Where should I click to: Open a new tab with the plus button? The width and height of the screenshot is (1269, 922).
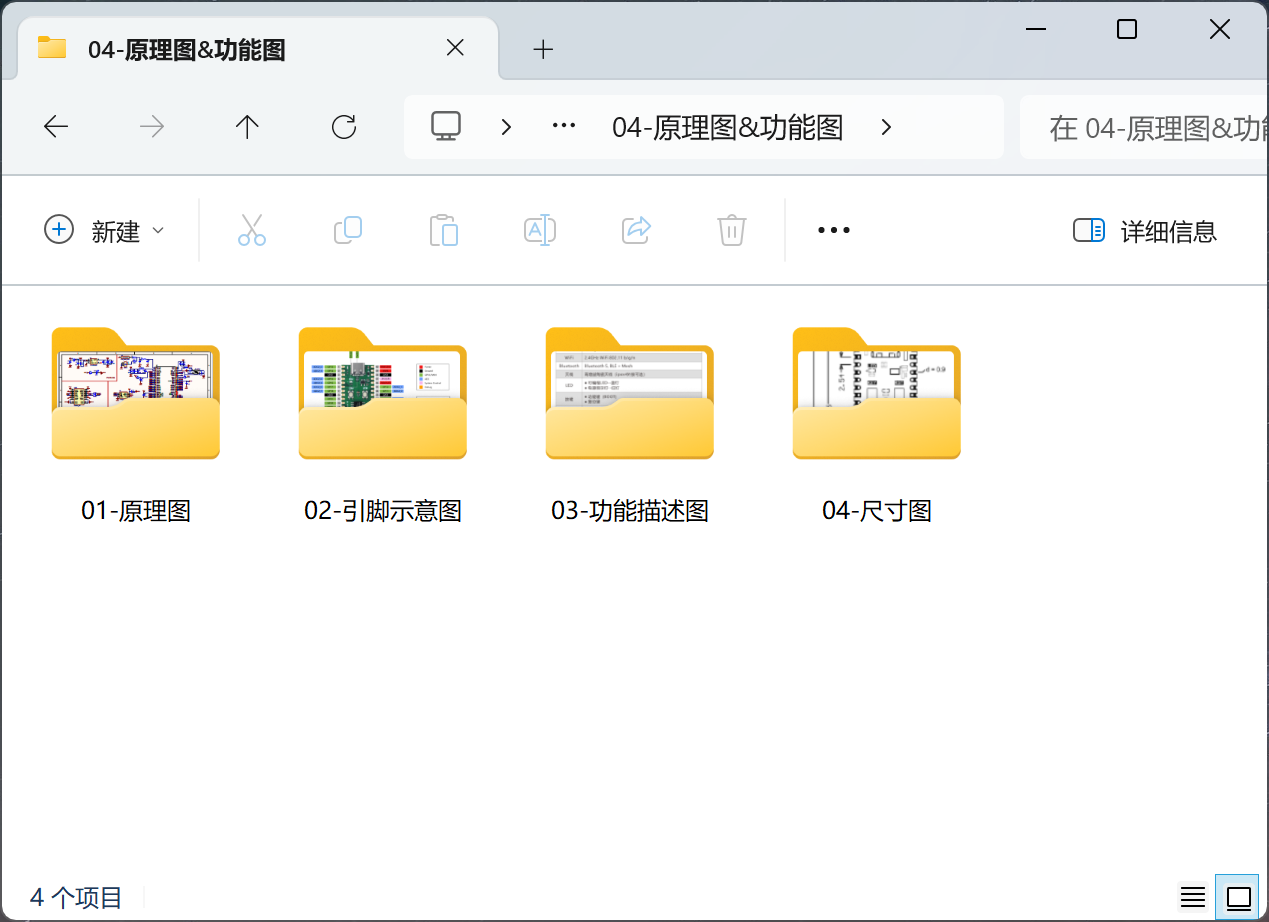click(x=543, y=48)
